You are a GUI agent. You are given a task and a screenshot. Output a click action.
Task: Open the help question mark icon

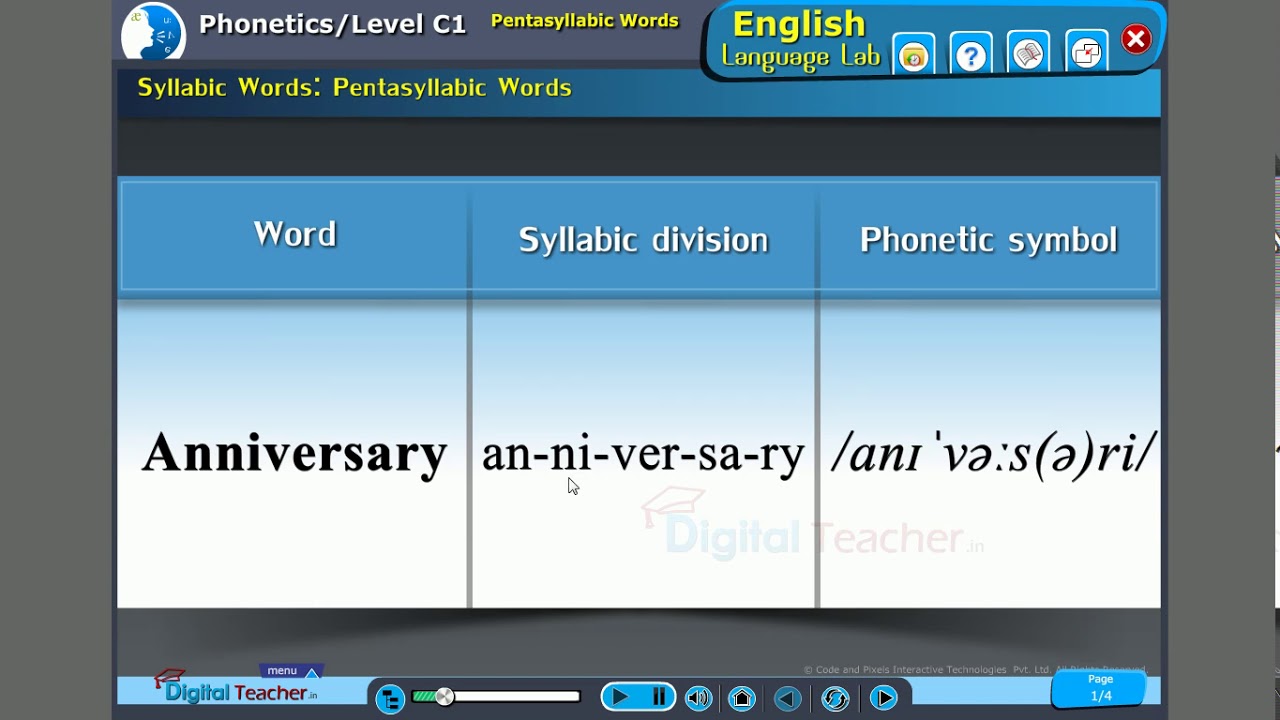pyautogui.click(x=971, y=55)
